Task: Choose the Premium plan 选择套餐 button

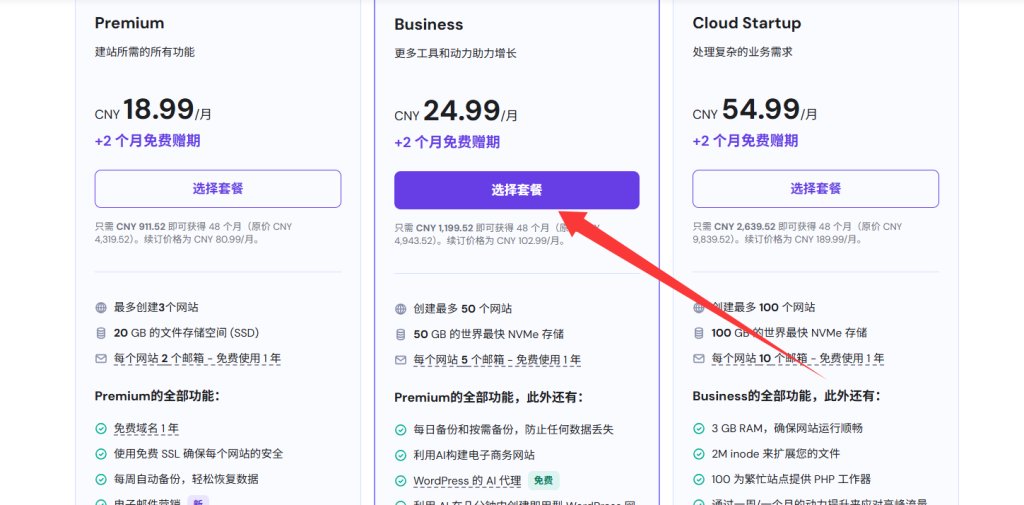Action: (x=217, y=189)
